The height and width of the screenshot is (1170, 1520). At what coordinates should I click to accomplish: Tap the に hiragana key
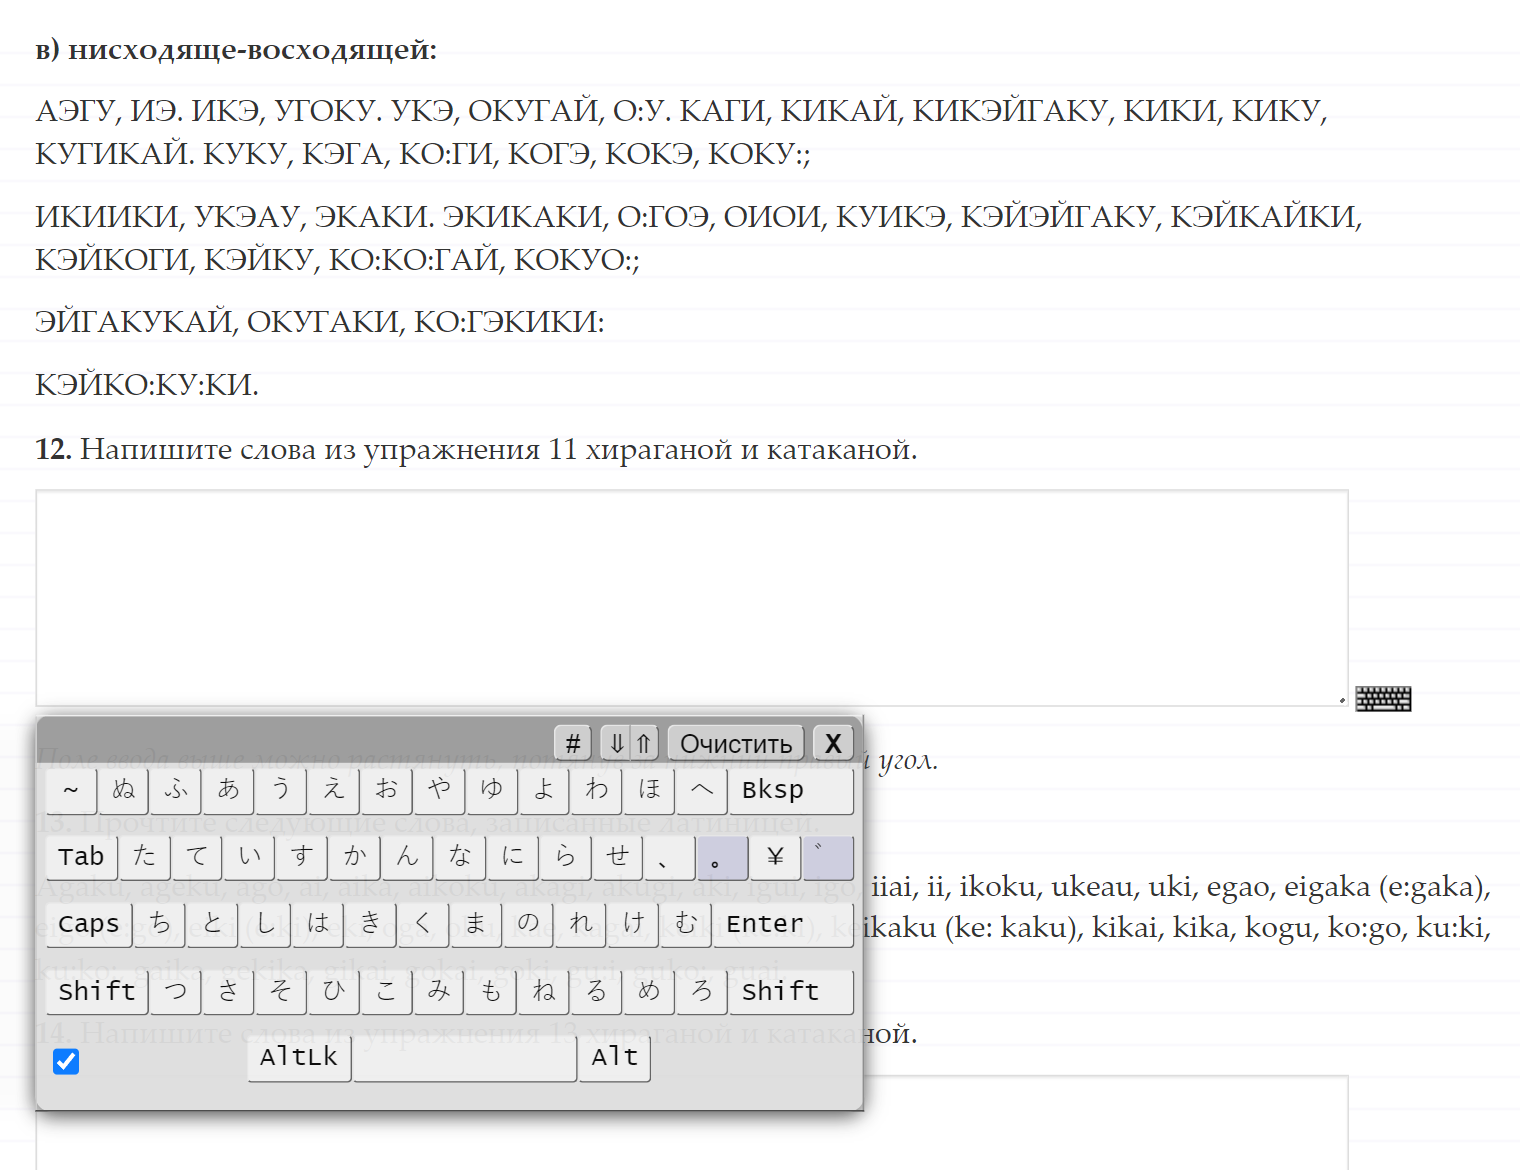[x=512, y=857]
